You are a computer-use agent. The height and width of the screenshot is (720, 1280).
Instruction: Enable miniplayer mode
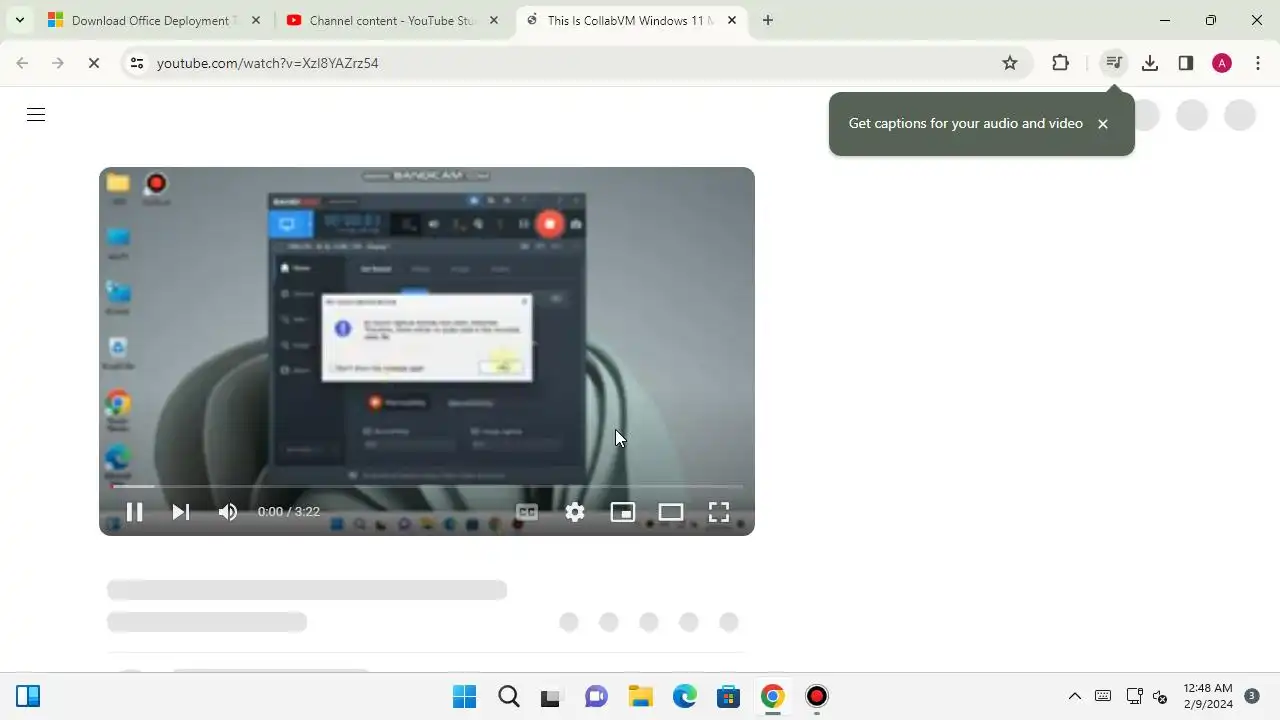(x=623, y=512)
